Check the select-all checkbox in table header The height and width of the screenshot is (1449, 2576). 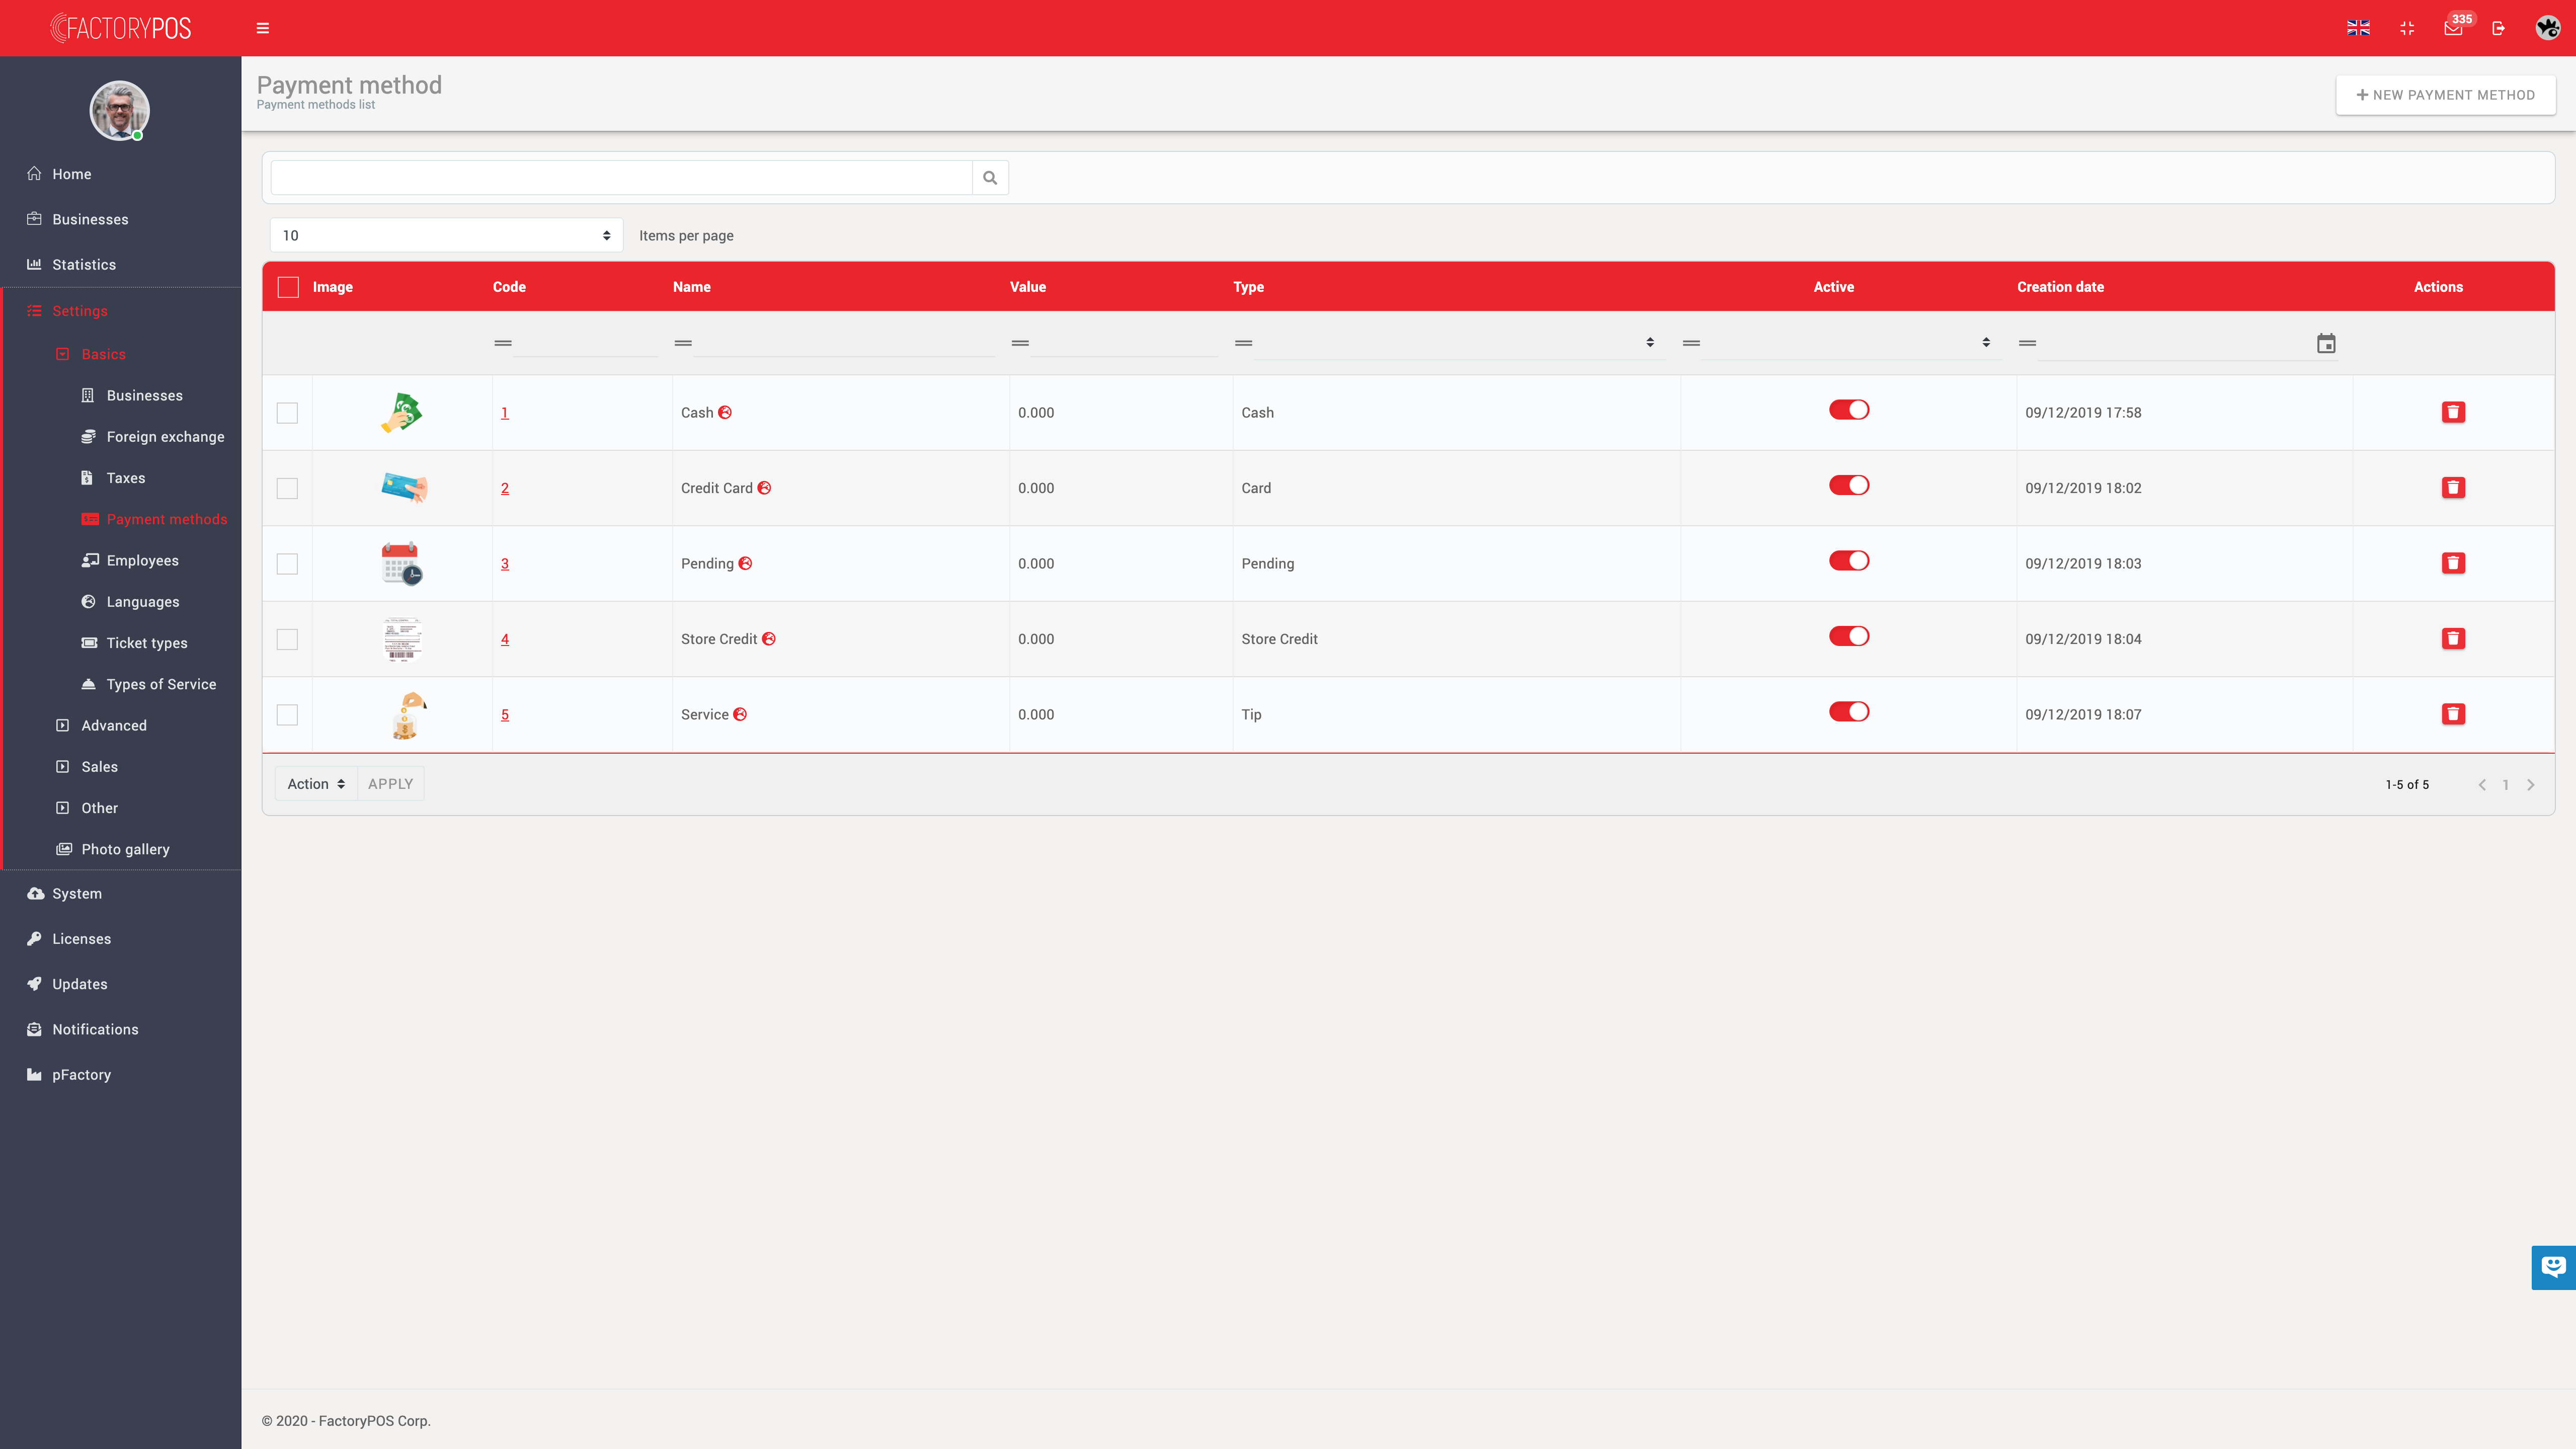pos(288,287)
